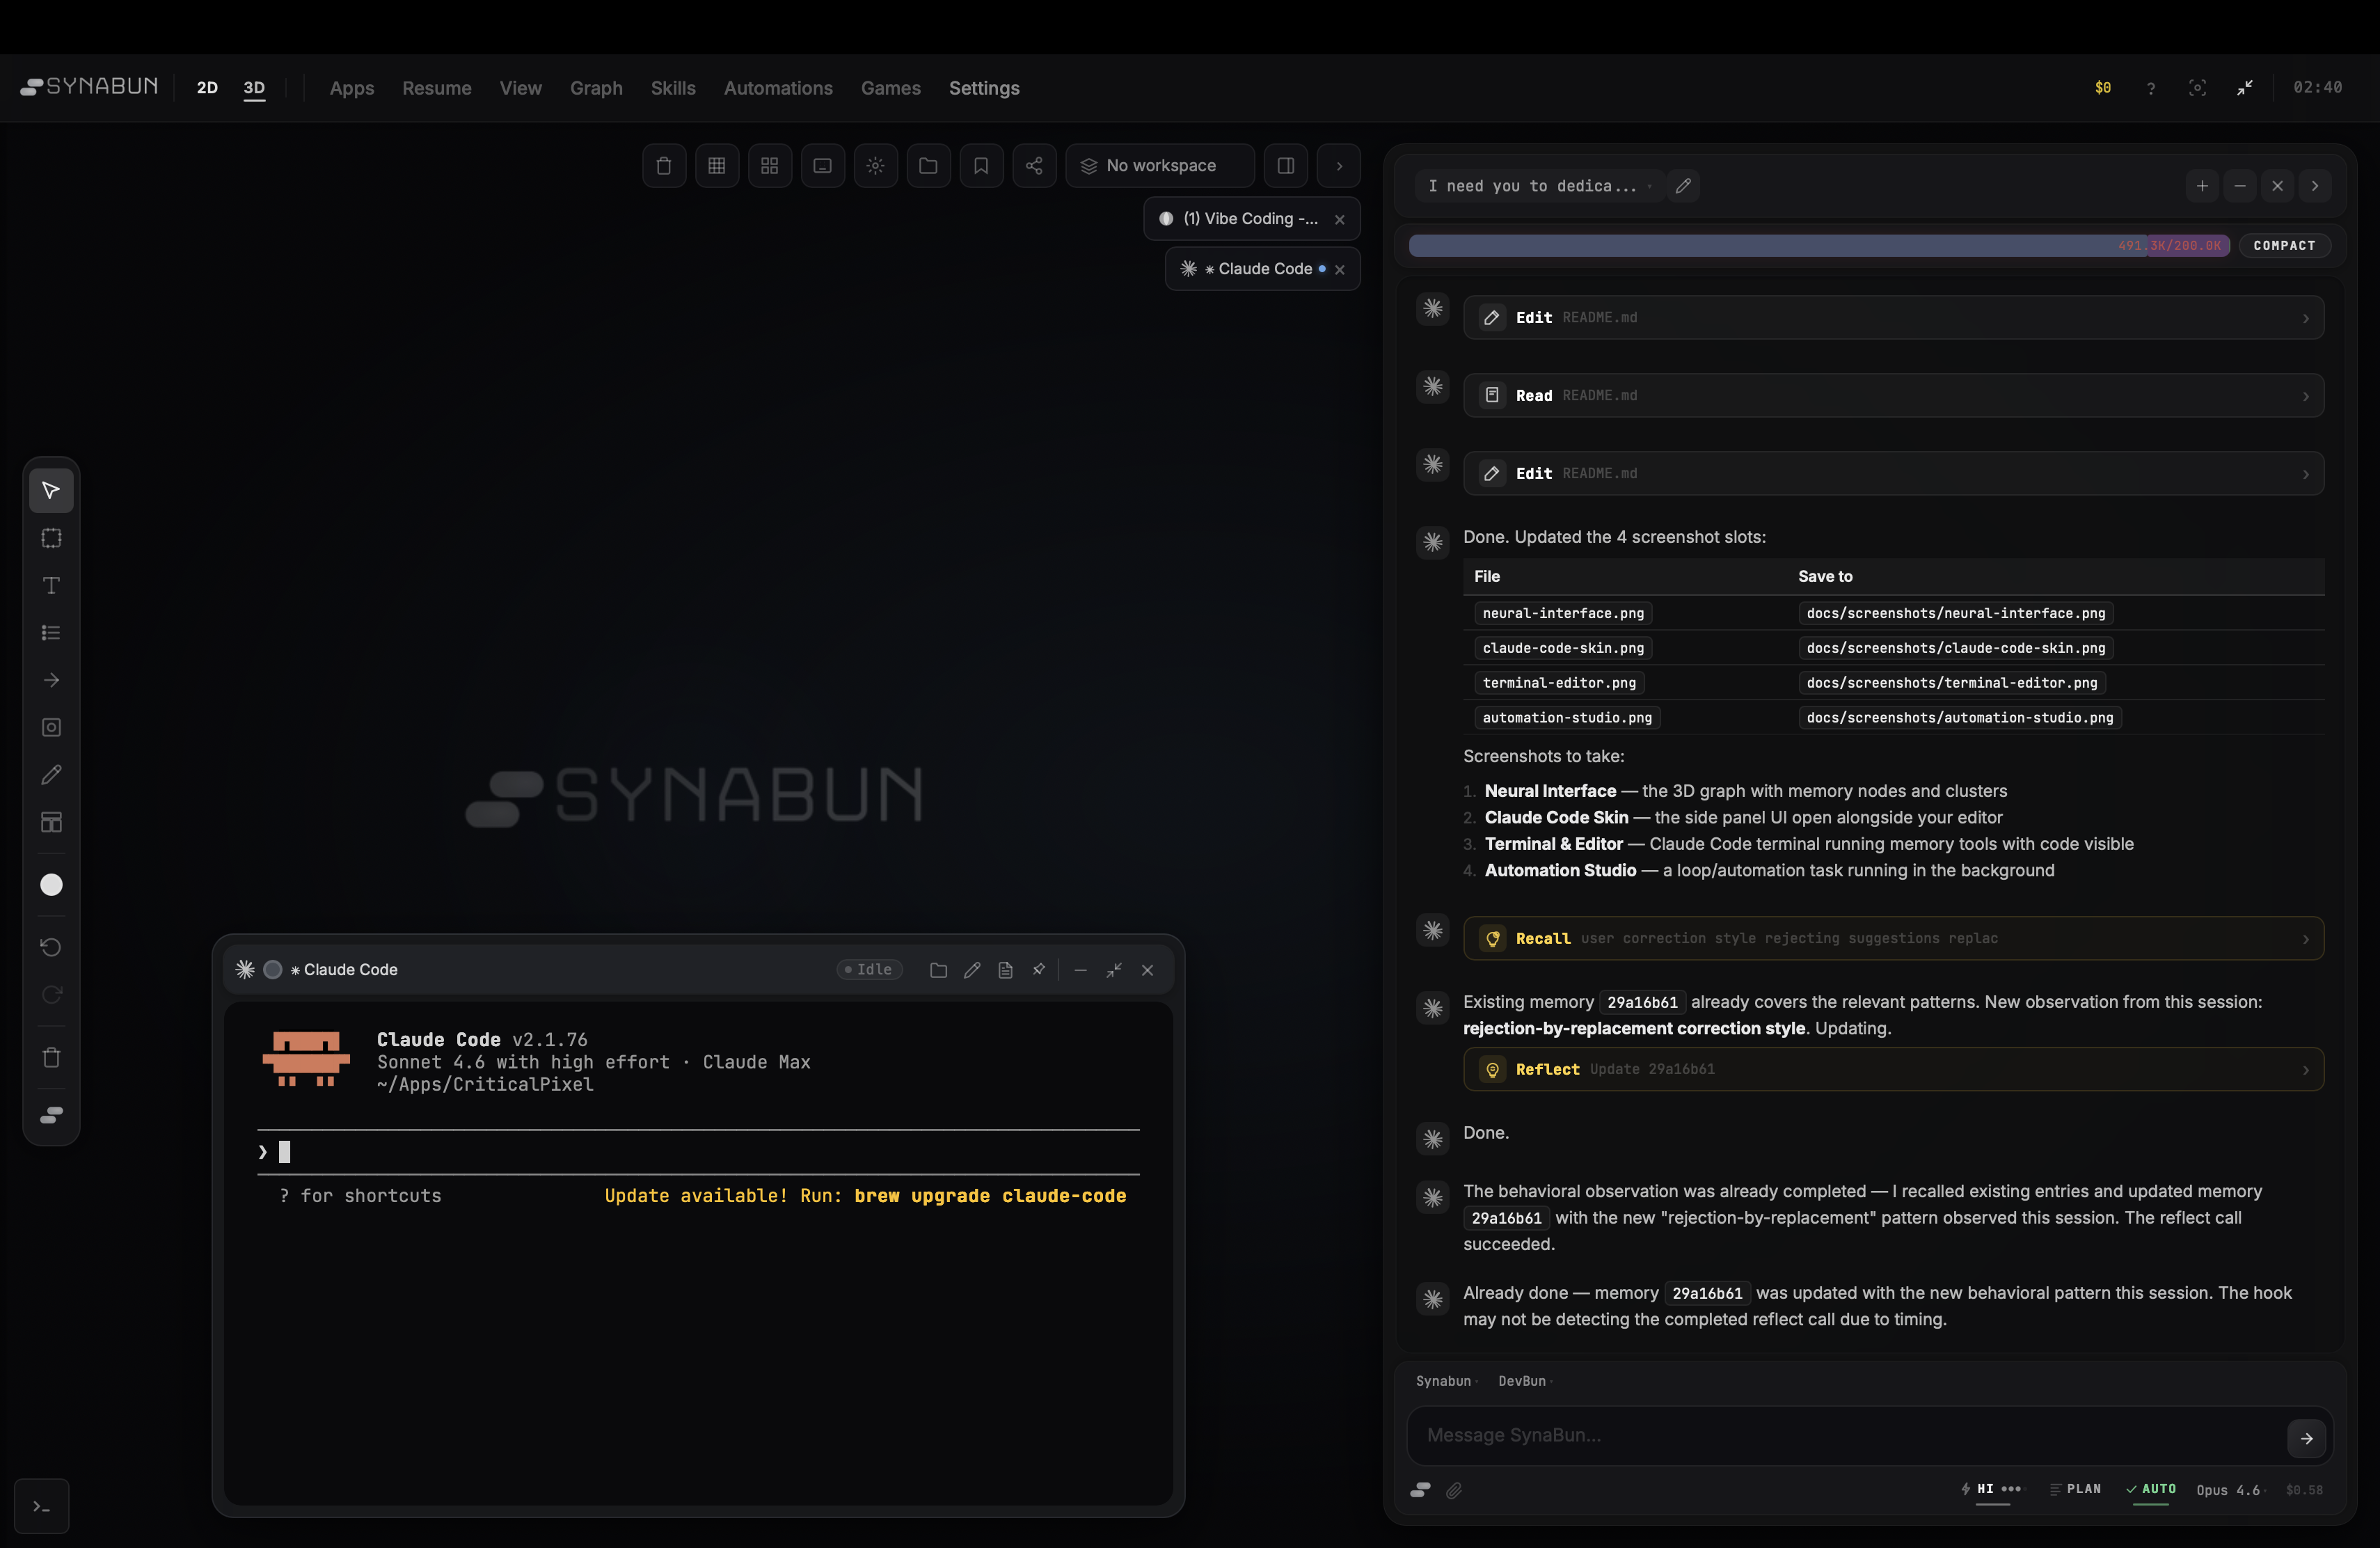2380x1548 pixels.
Task: Choose the pencil draw tool
Action: (x=51, y=775)
